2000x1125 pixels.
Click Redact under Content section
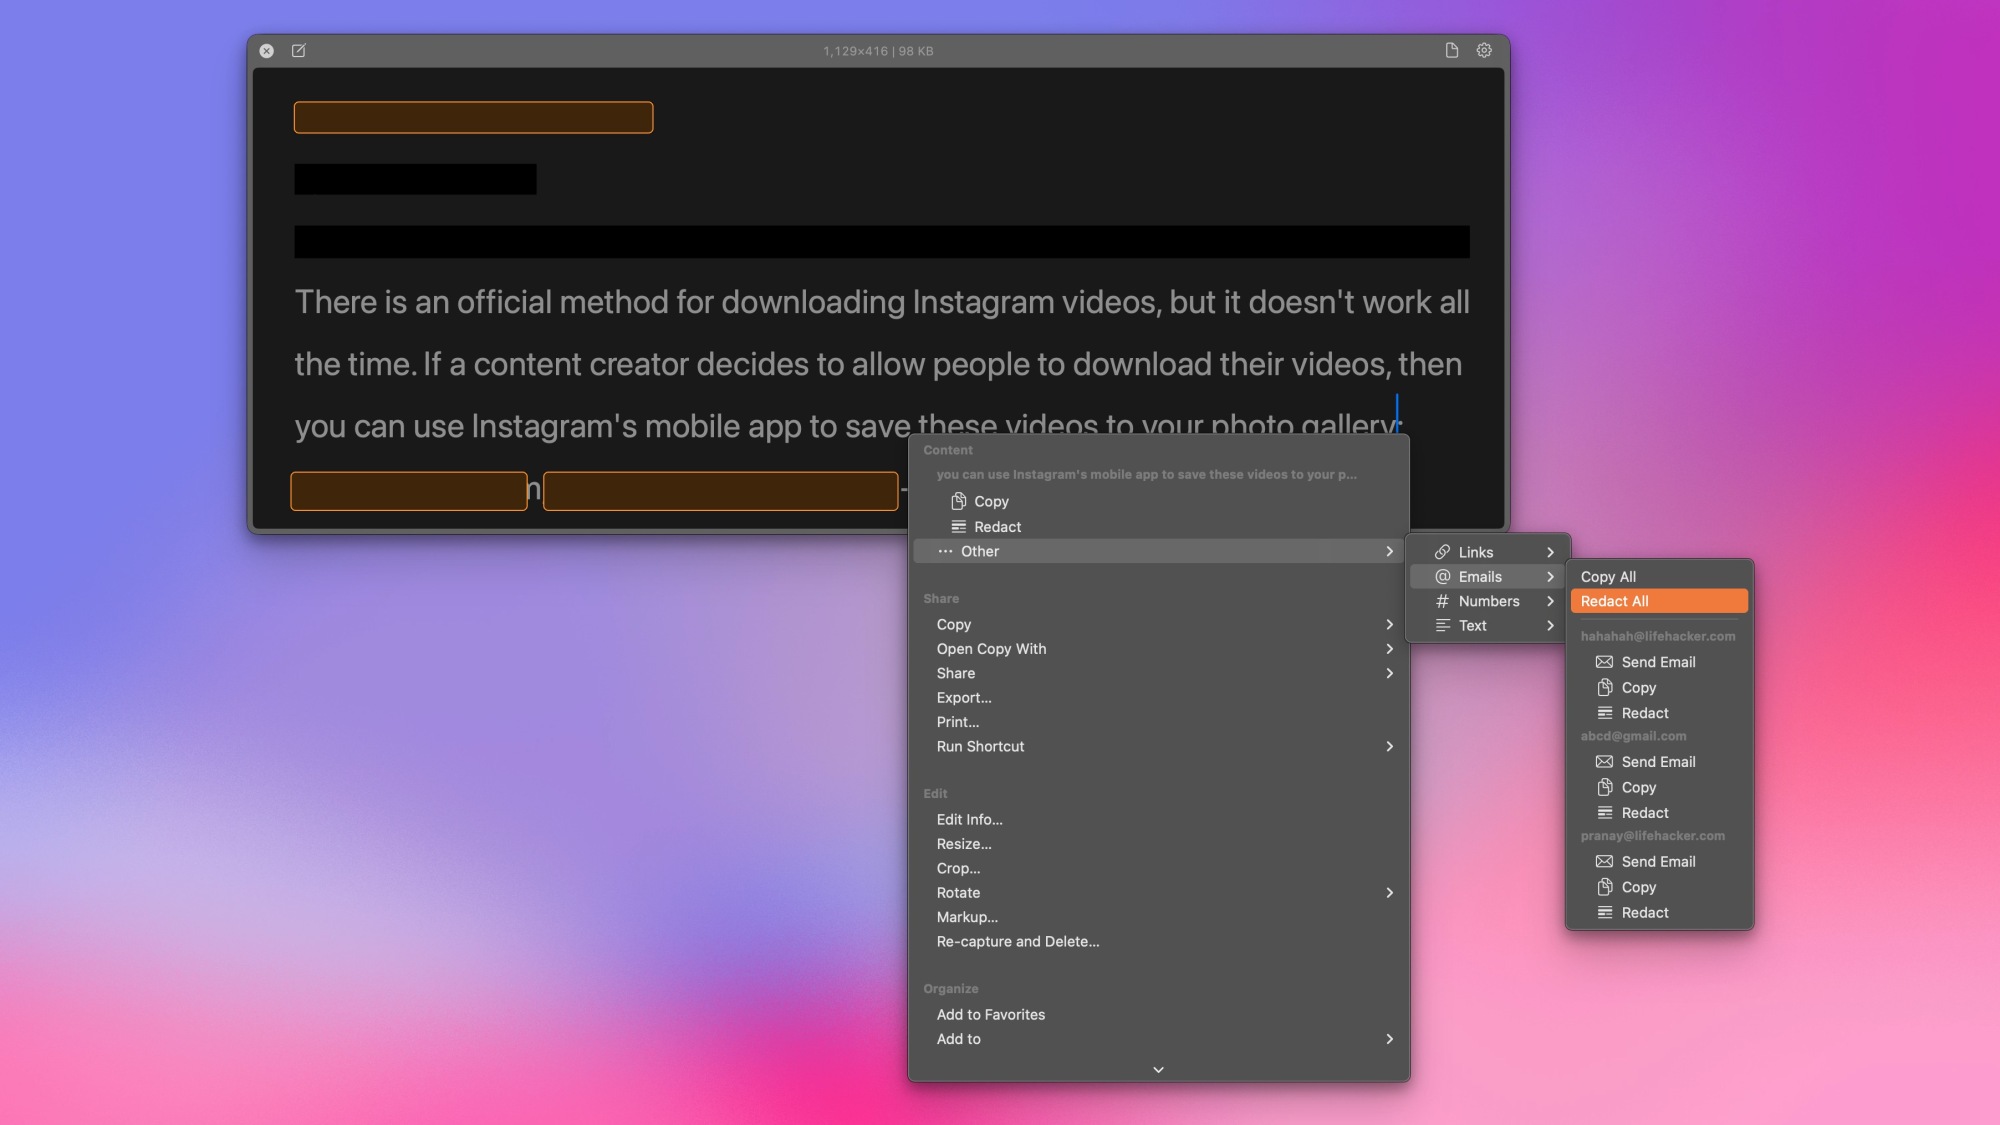point(996,527)
